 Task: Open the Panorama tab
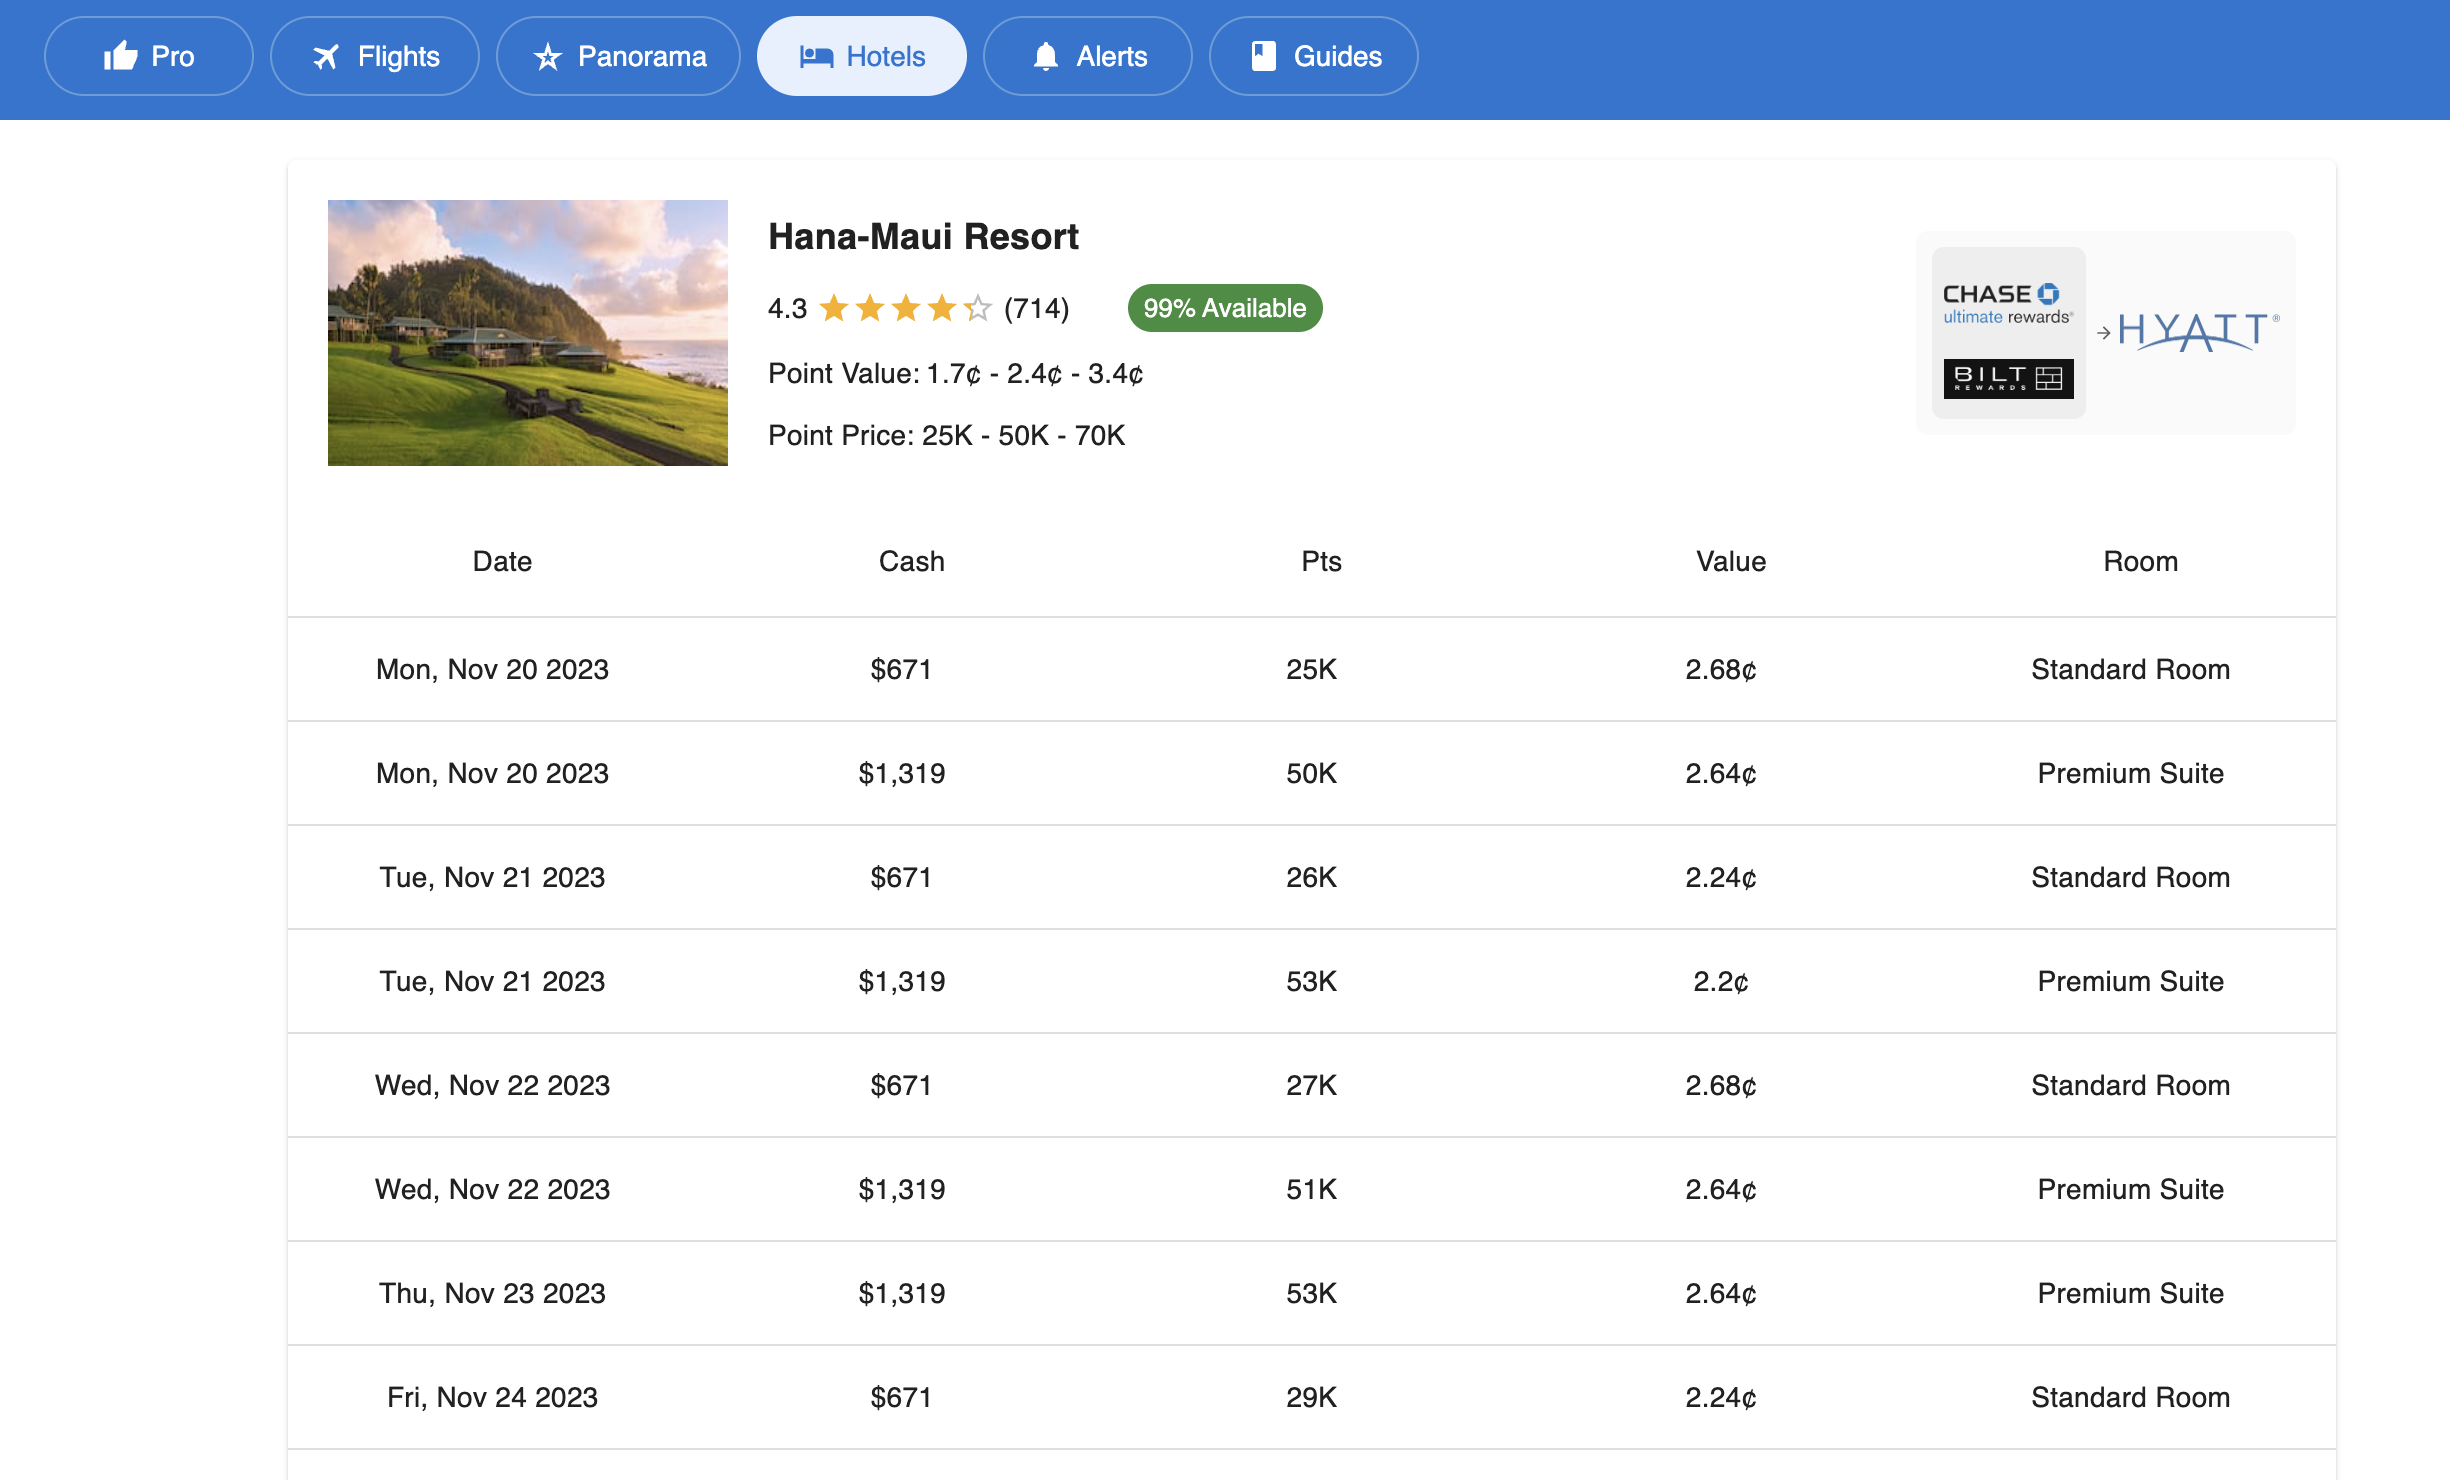(x=617, y=56)
